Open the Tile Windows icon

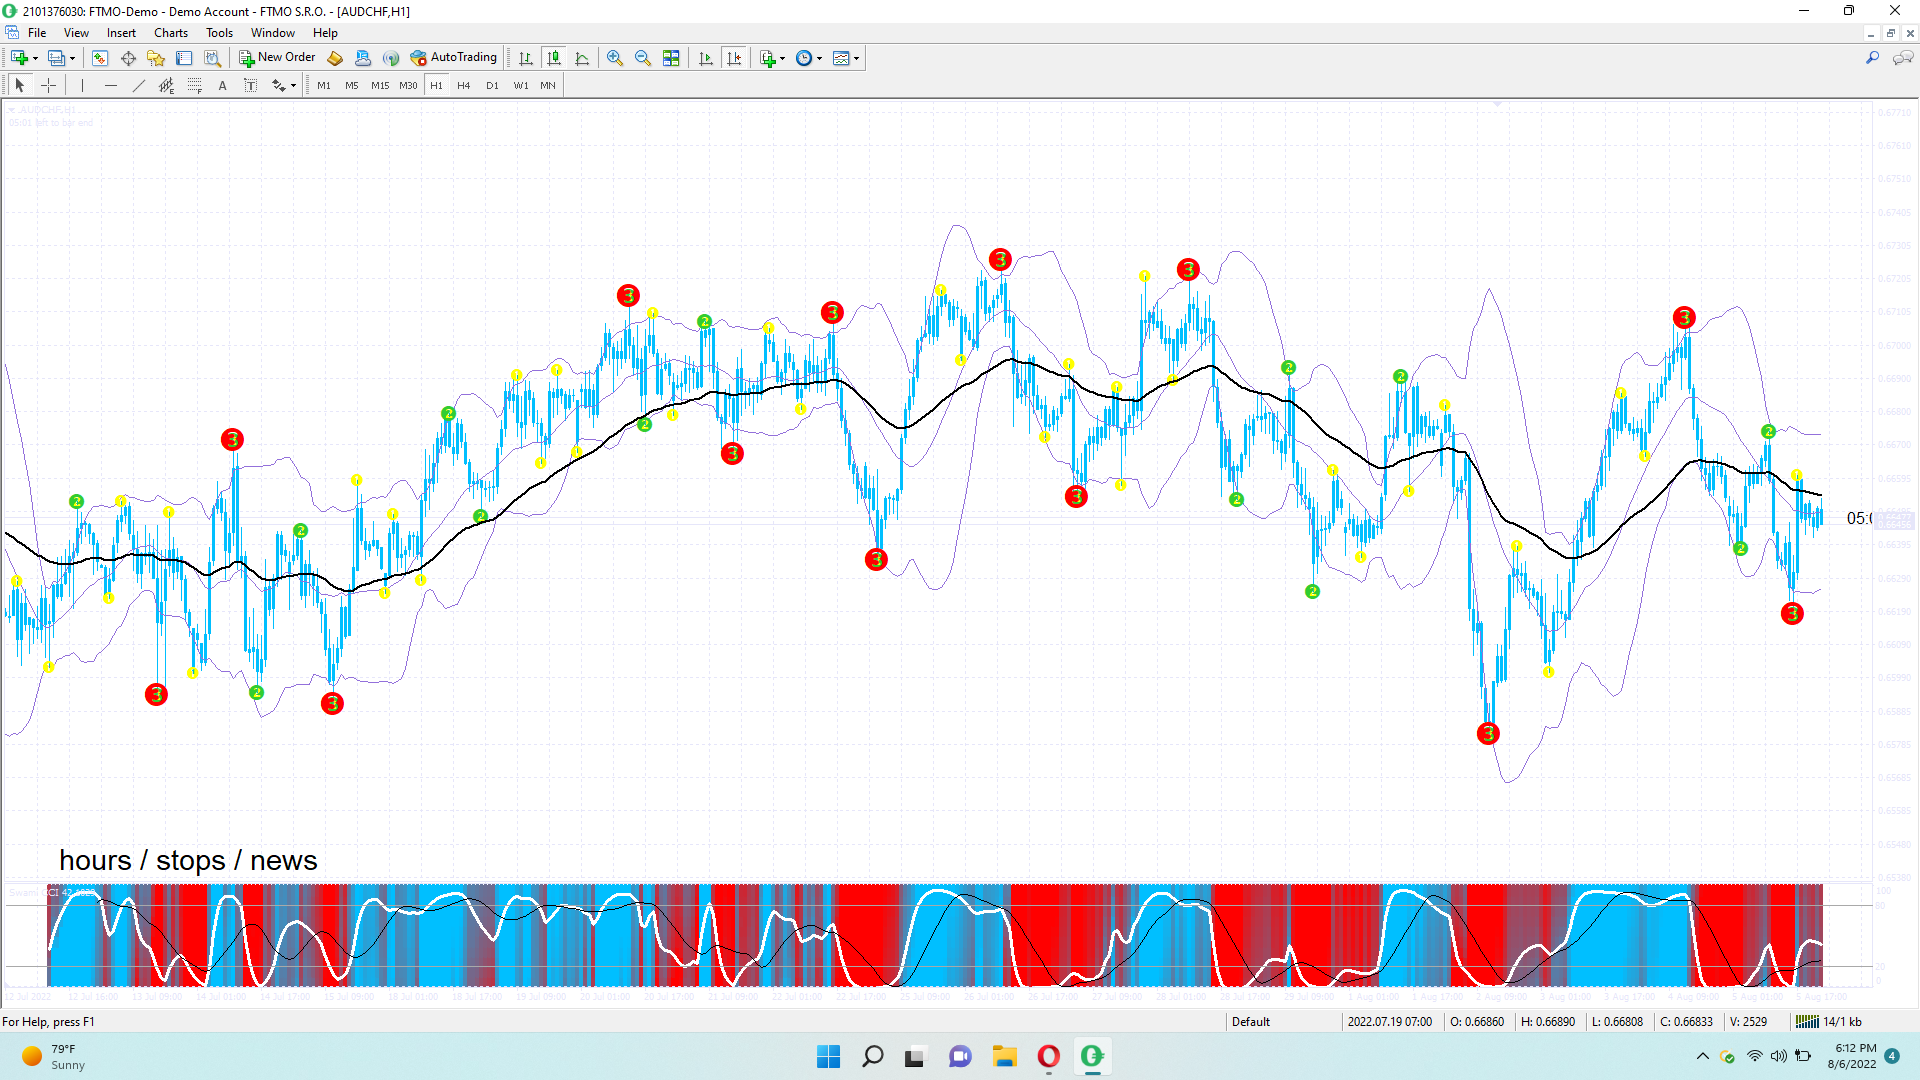click(671, 58)
